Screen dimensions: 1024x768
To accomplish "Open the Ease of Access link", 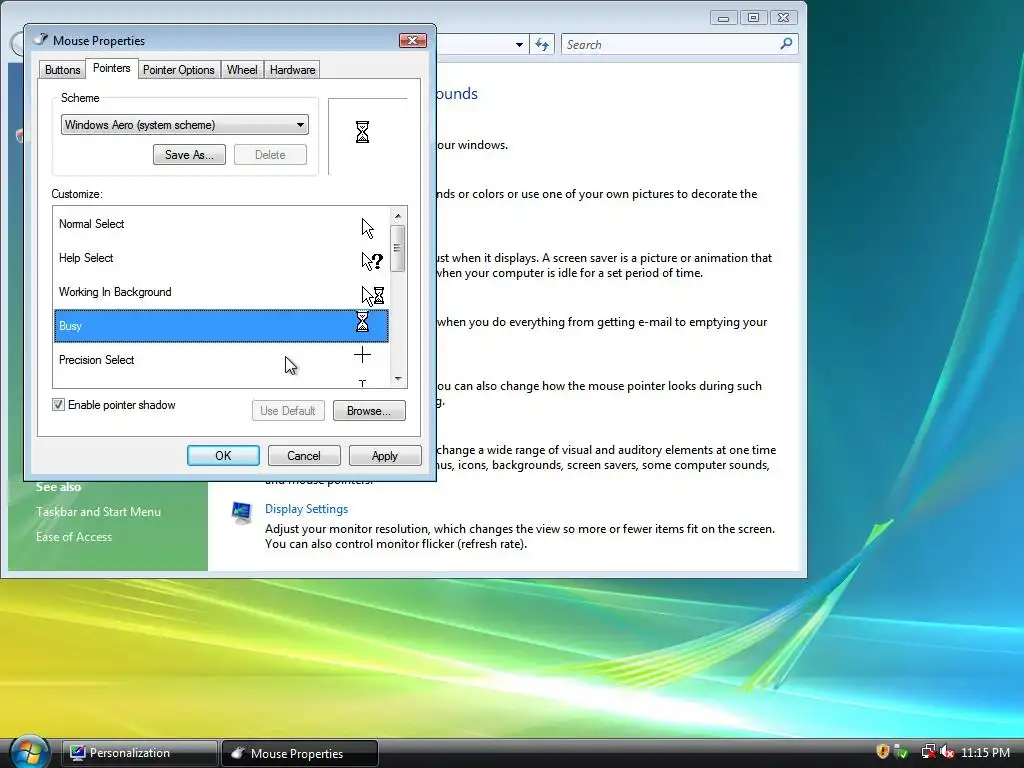I will [74, 537].
